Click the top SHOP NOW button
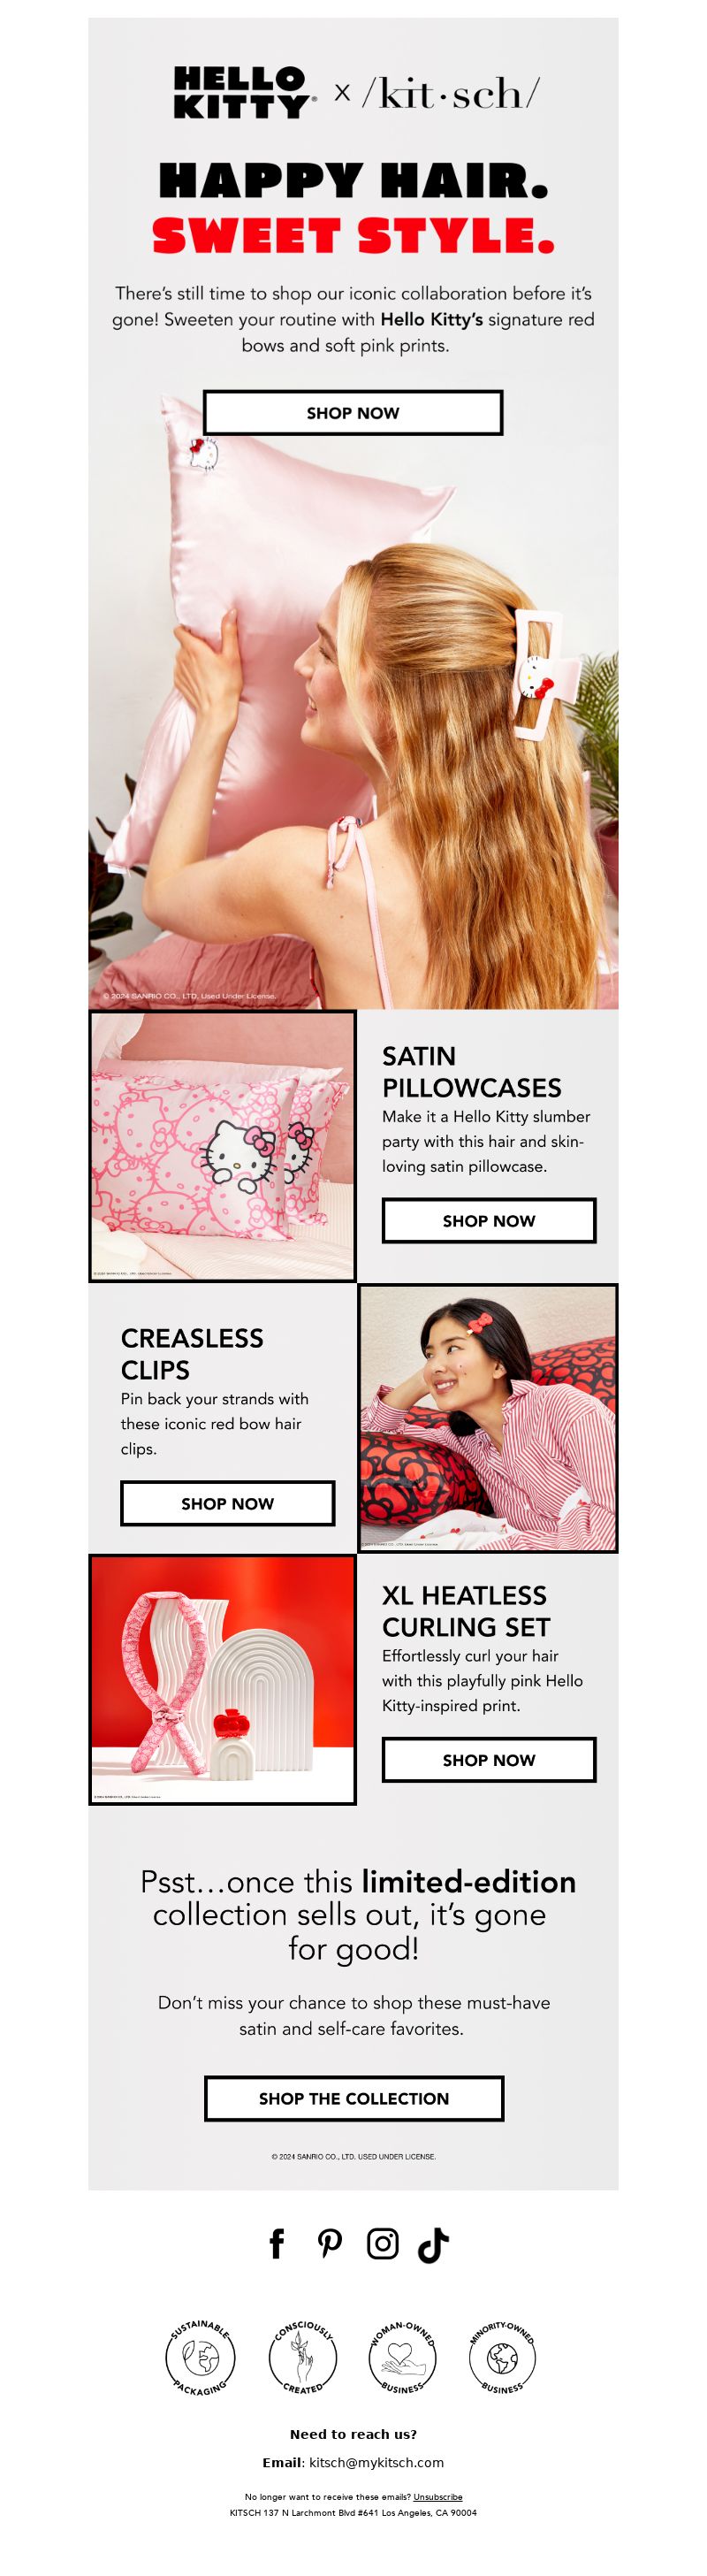 [x=353, y=413]
